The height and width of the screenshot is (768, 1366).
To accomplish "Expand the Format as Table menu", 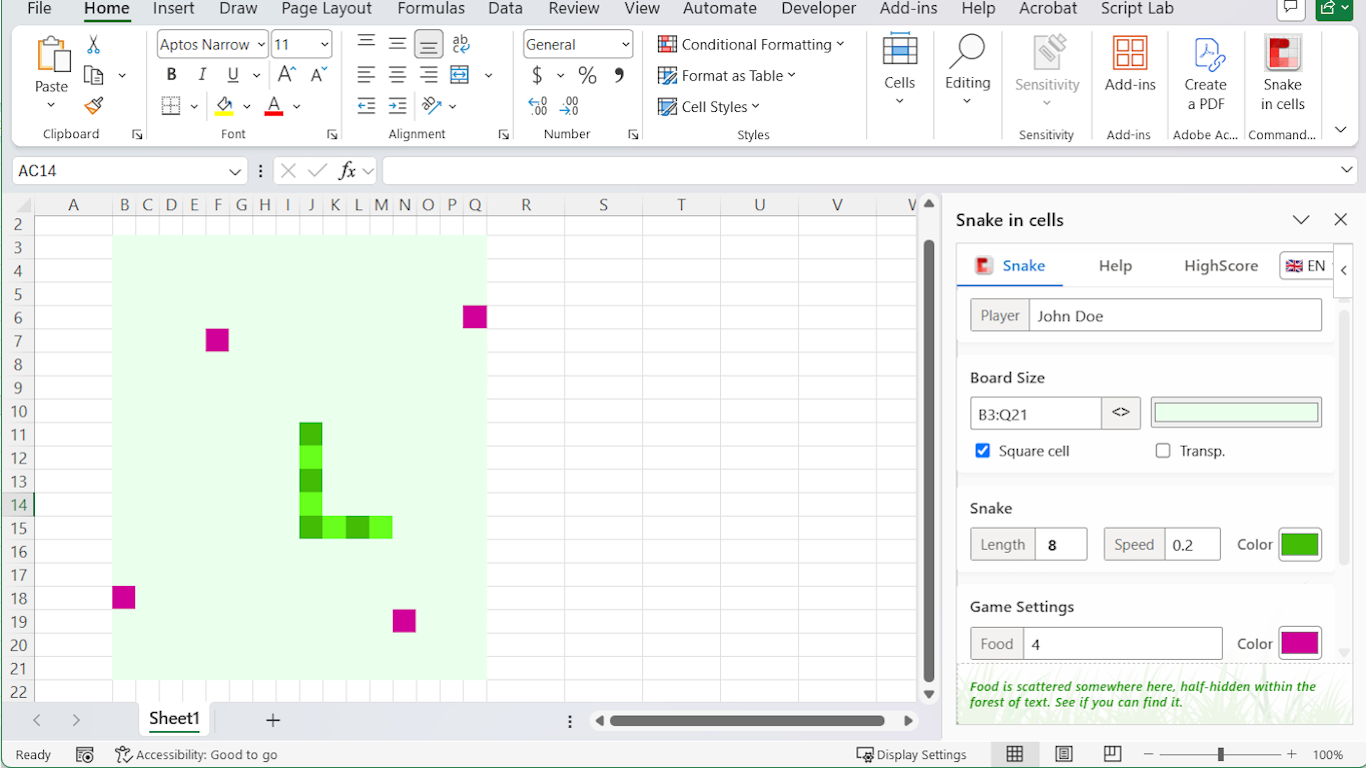I will pos(727,75).
